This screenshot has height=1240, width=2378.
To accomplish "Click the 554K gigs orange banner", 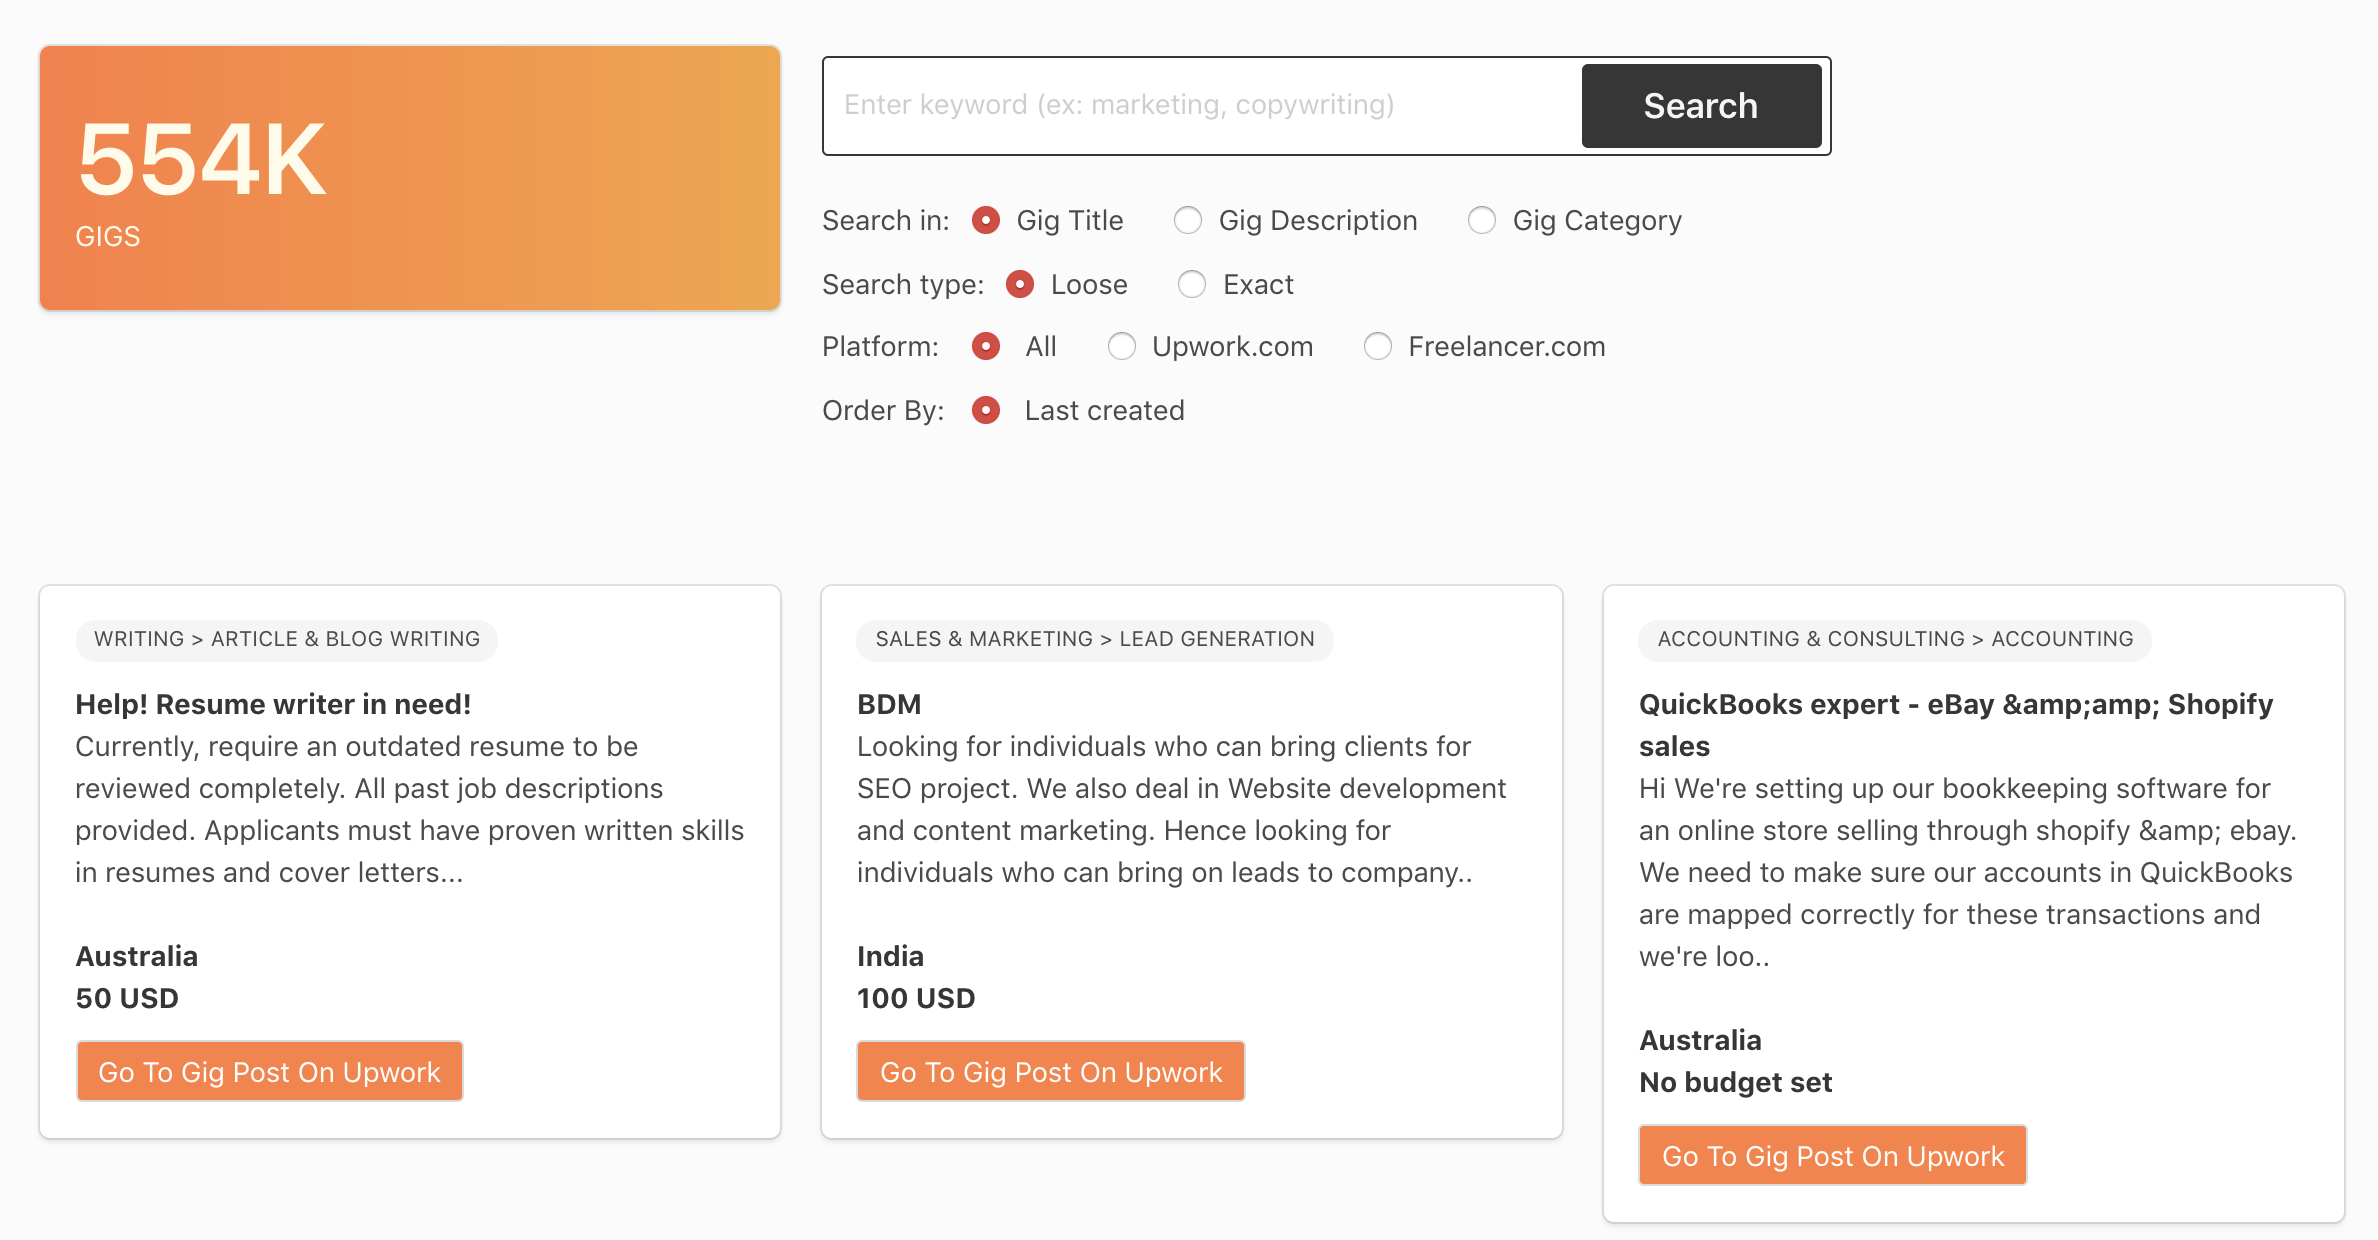I will [410, 178].
